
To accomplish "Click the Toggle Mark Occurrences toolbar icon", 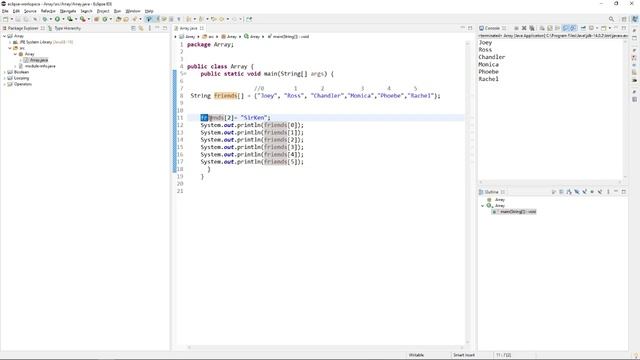I will tap(149, 19).
